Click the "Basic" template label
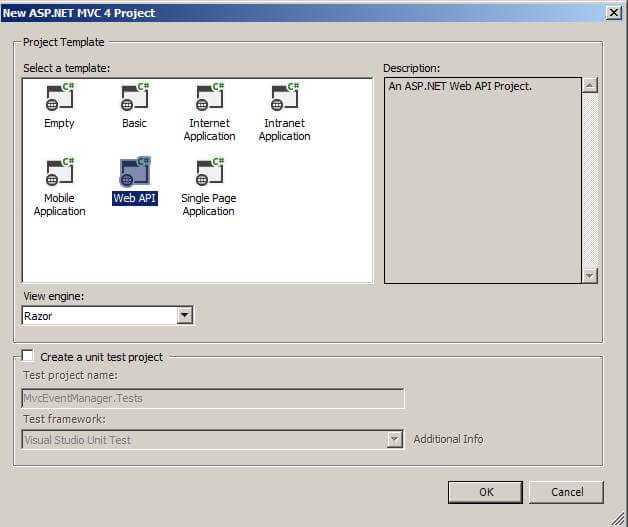 pyautogui.click(x=135, y=123)
